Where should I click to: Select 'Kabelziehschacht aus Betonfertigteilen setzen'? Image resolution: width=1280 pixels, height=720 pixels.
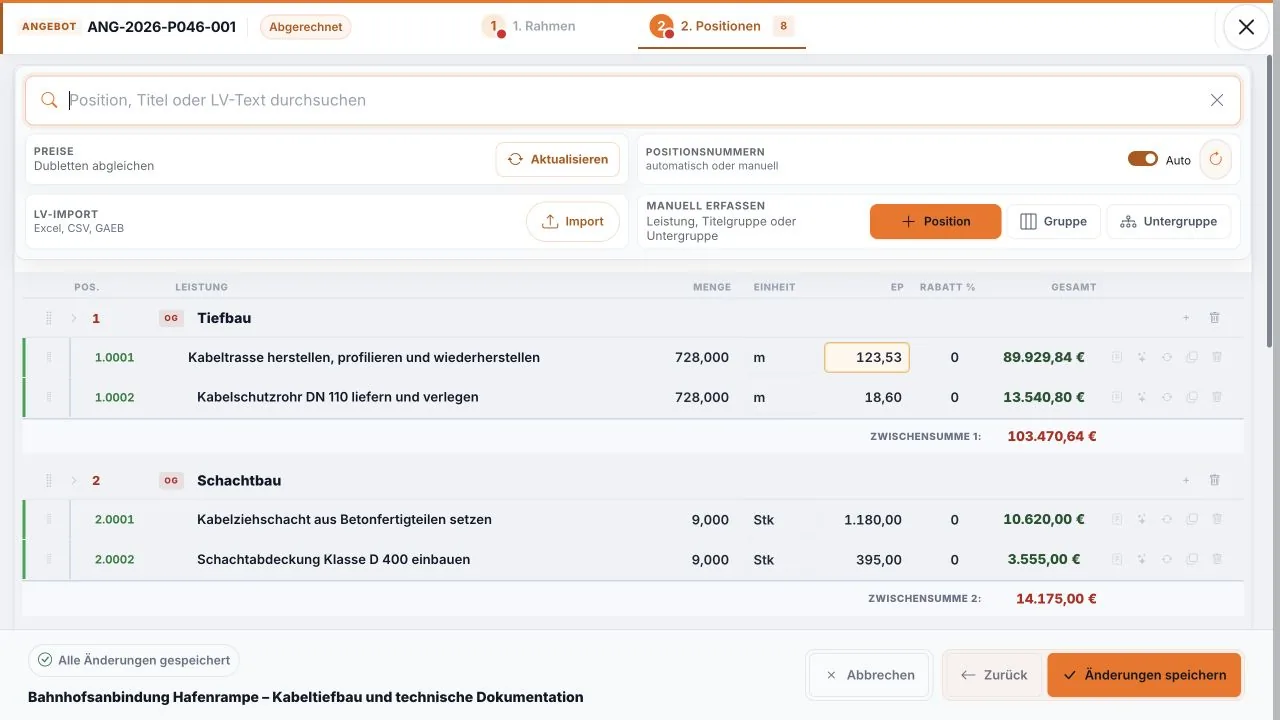[x=344, y=519]
